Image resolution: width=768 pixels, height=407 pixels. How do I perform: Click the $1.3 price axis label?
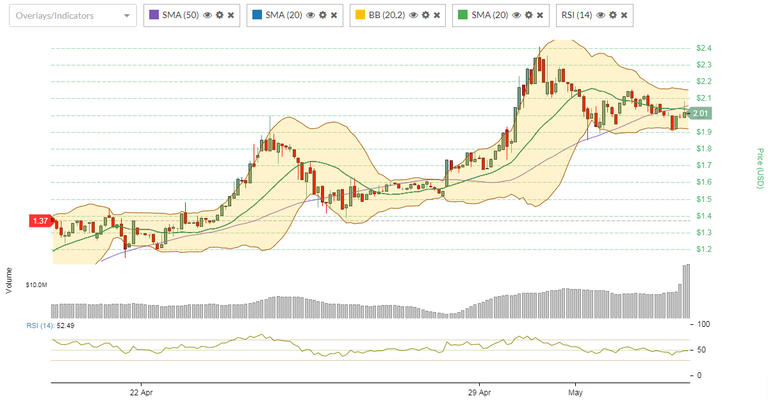(x=704, y=232)
